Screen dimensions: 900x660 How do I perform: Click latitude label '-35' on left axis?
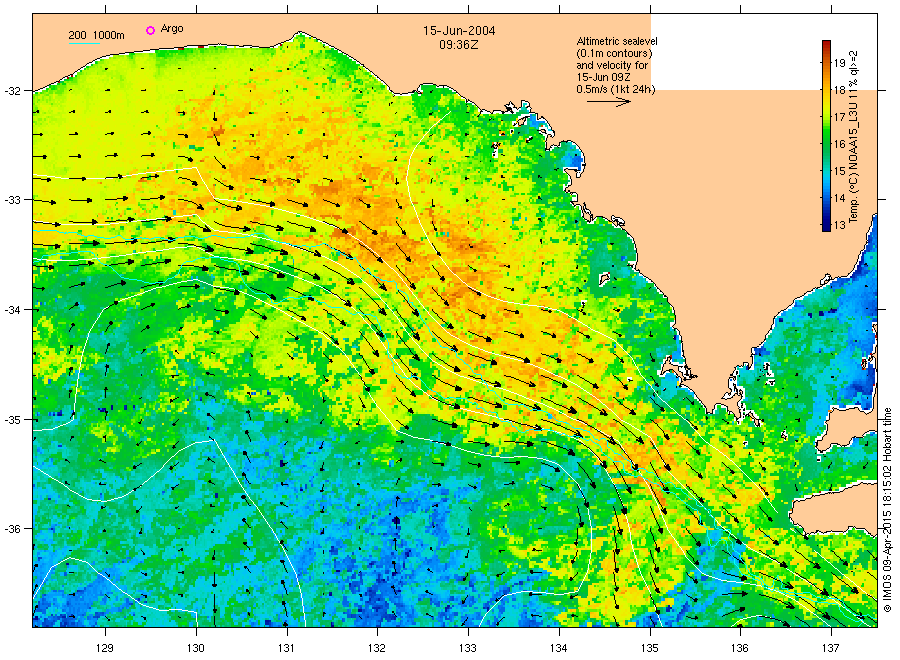tap(11, 420)
